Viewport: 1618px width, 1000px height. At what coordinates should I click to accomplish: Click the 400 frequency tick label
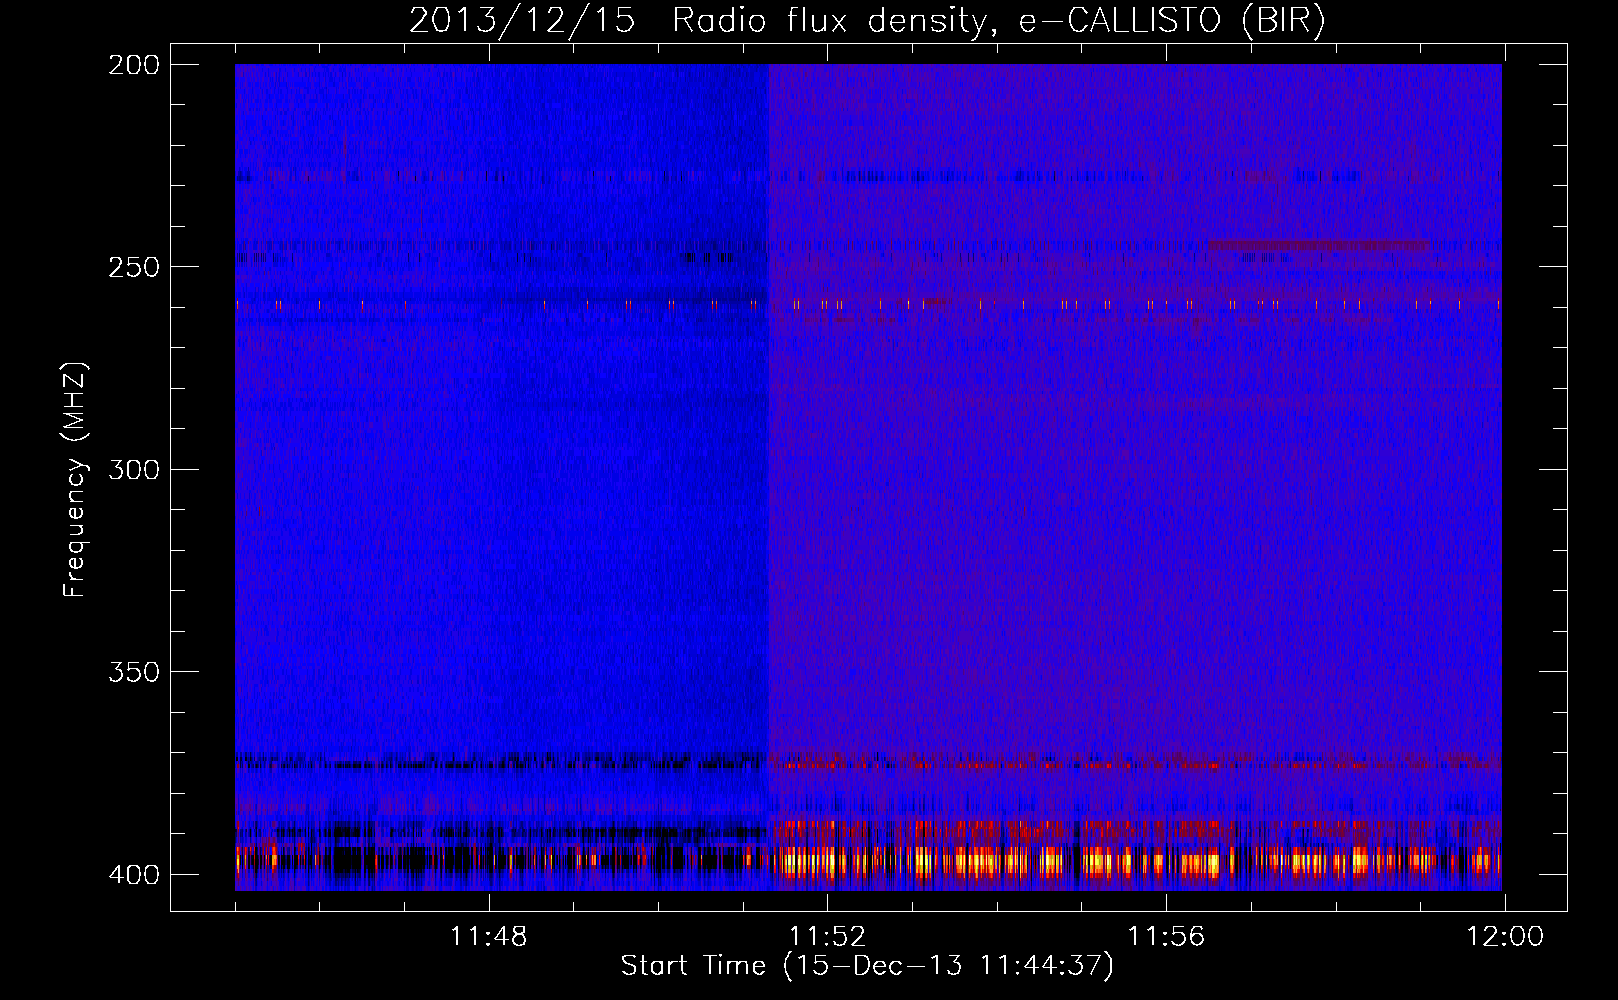(x=134, y=874)
